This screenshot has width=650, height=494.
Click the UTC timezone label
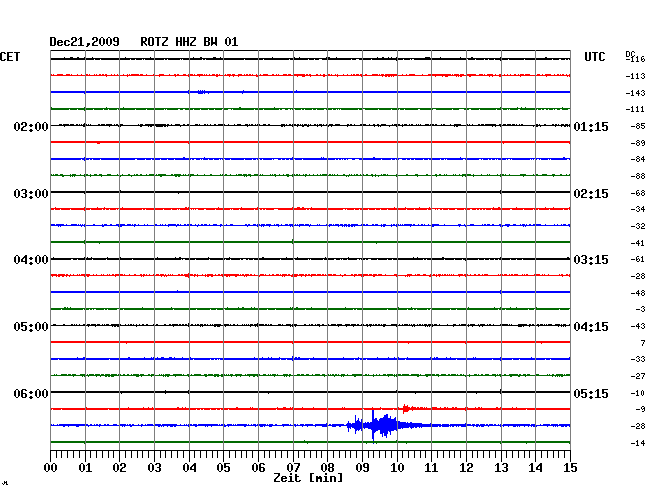pyautogui.click(x=594, y=57)
